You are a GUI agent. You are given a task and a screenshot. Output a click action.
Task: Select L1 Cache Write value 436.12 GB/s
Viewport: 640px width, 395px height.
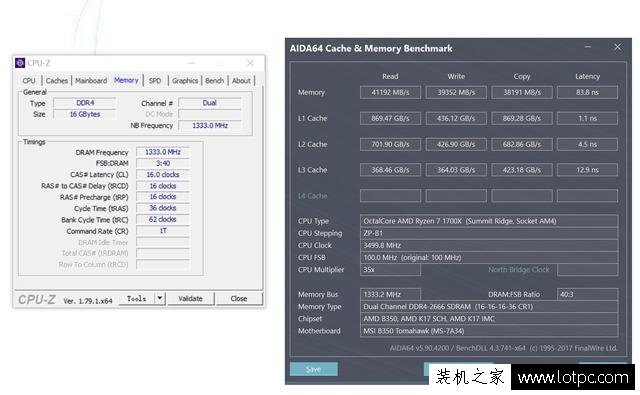(x=456, y=118)
